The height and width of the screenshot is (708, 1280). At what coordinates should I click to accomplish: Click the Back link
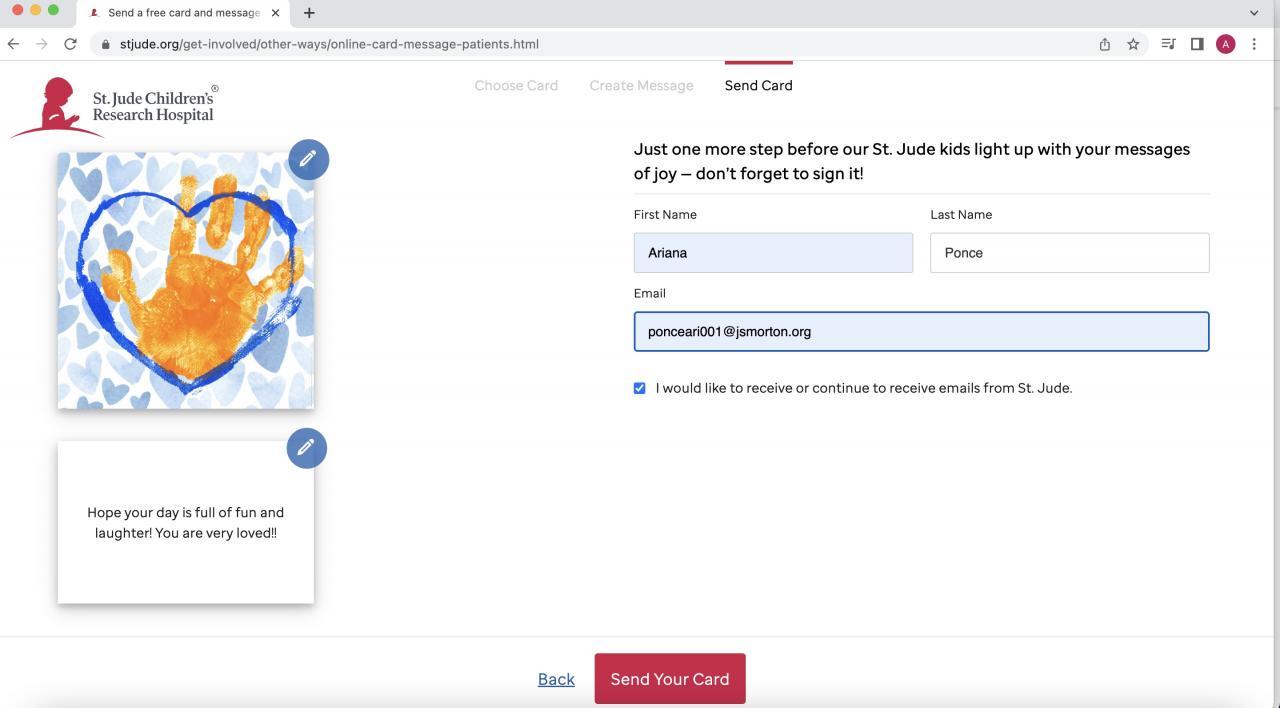click(x=556, y=679)
